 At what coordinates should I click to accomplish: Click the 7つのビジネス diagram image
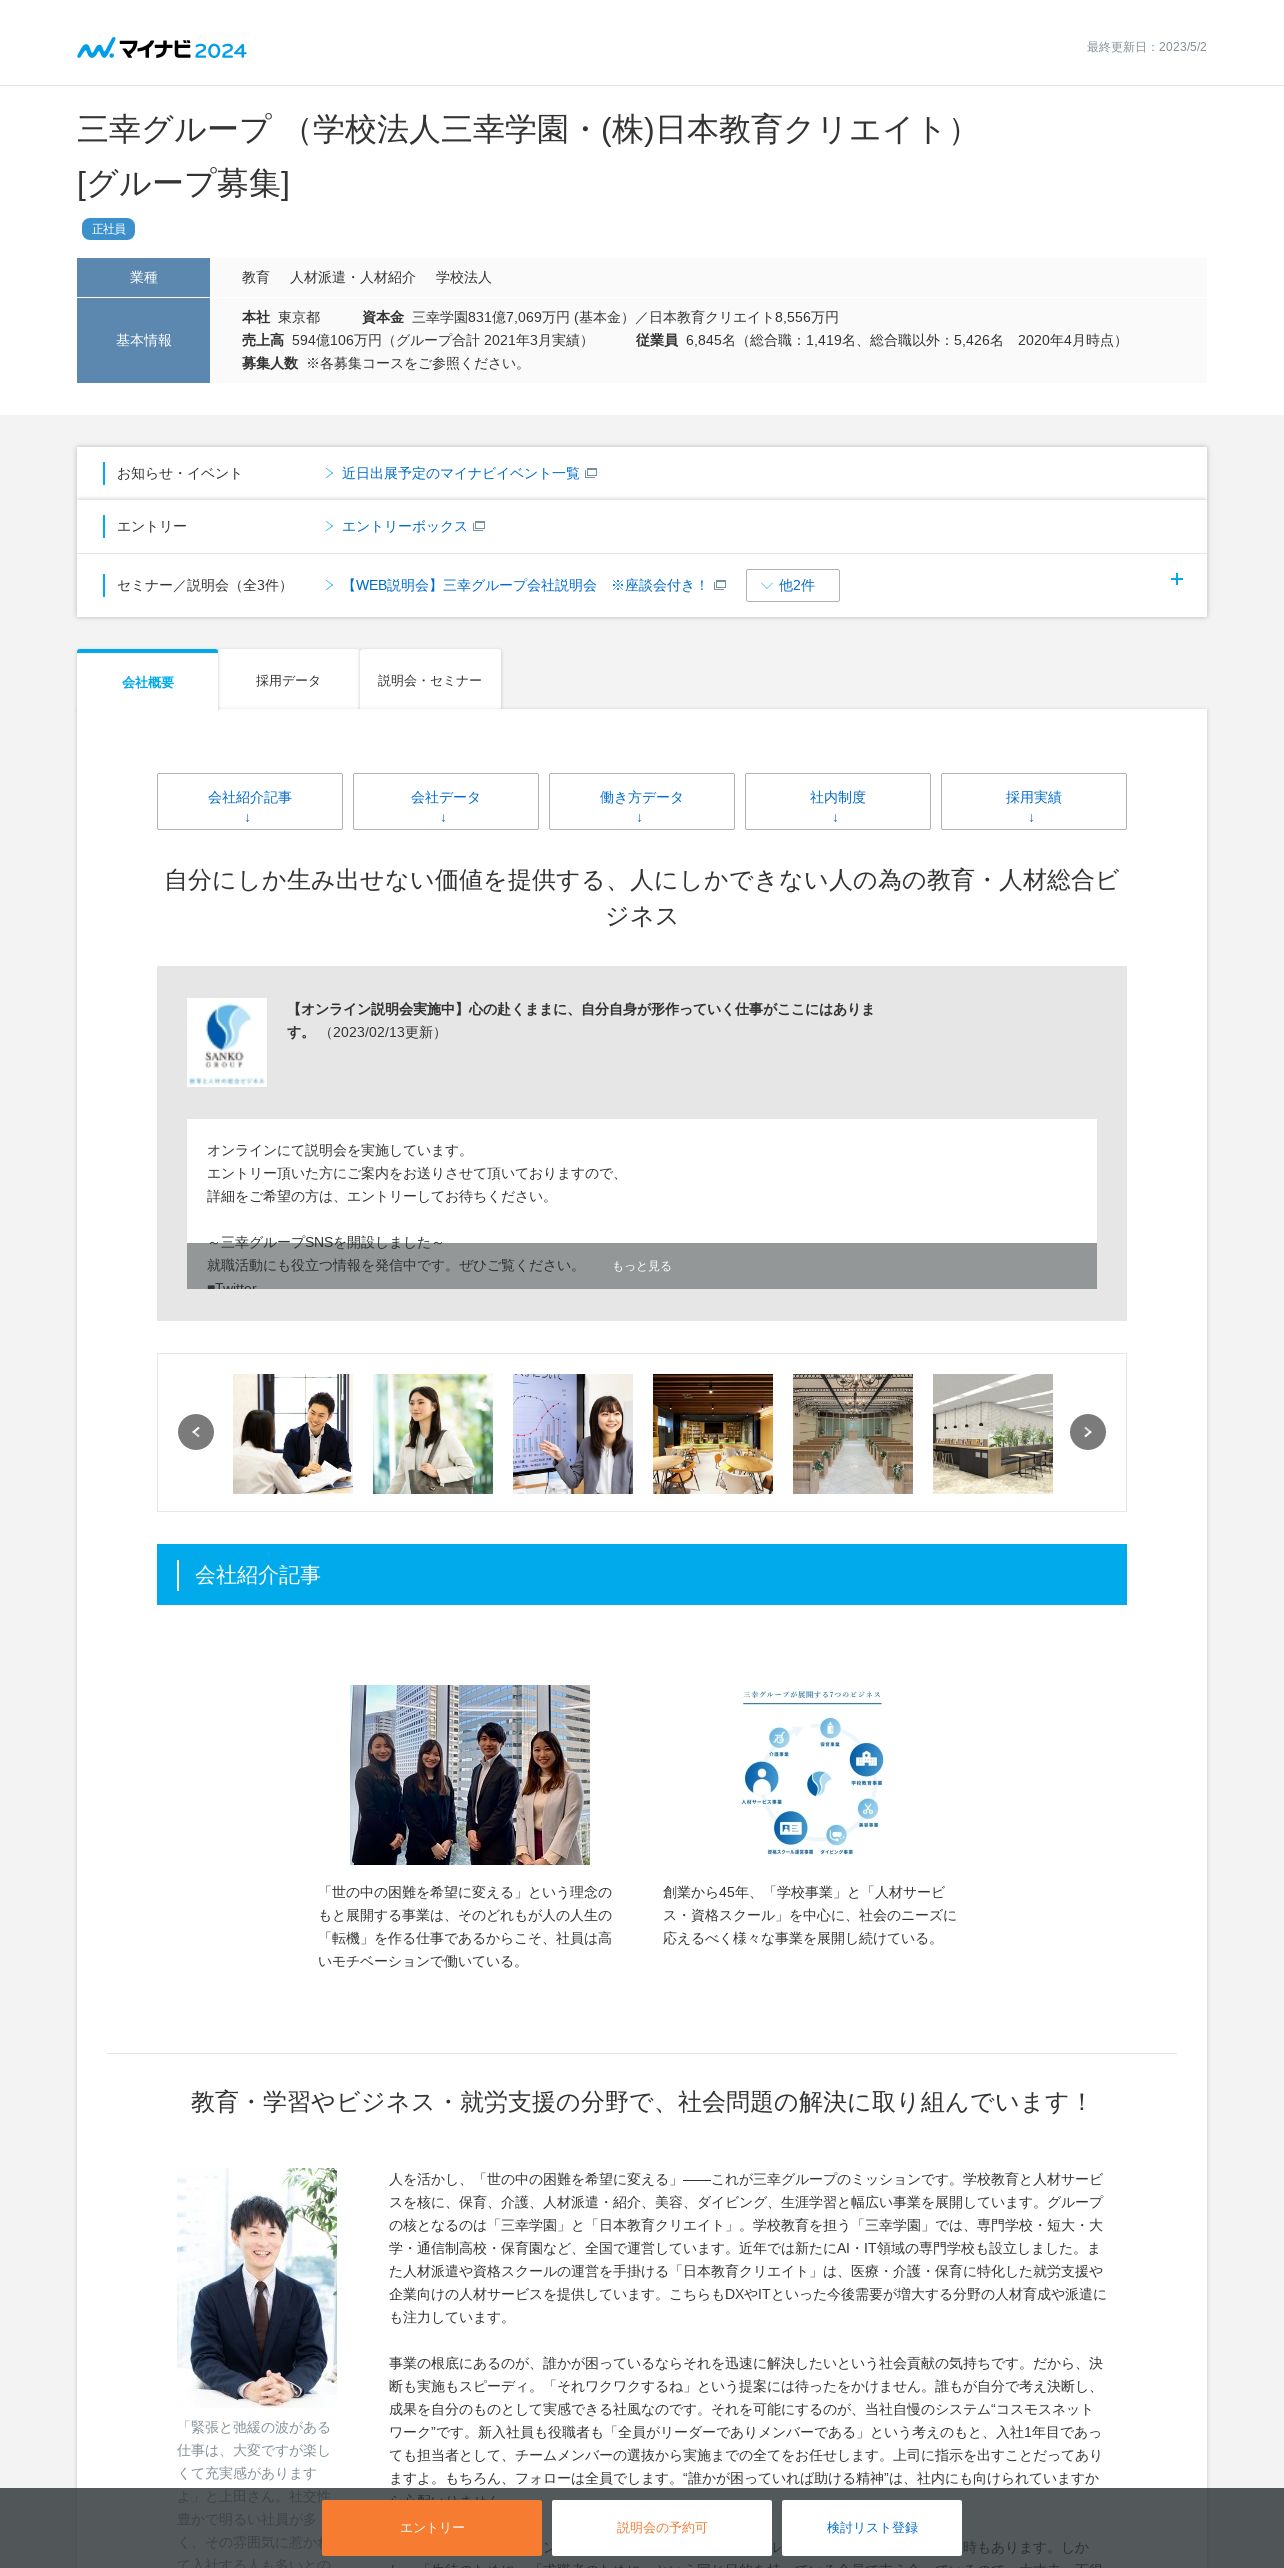812,1774
